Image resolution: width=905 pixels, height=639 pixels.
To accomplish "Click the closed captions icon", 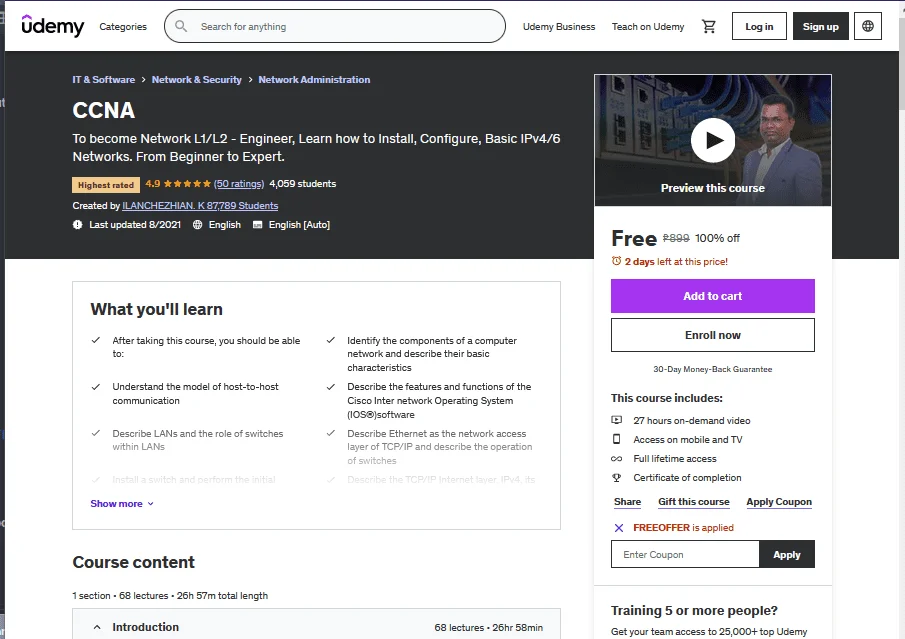I will tap(257, 225).
